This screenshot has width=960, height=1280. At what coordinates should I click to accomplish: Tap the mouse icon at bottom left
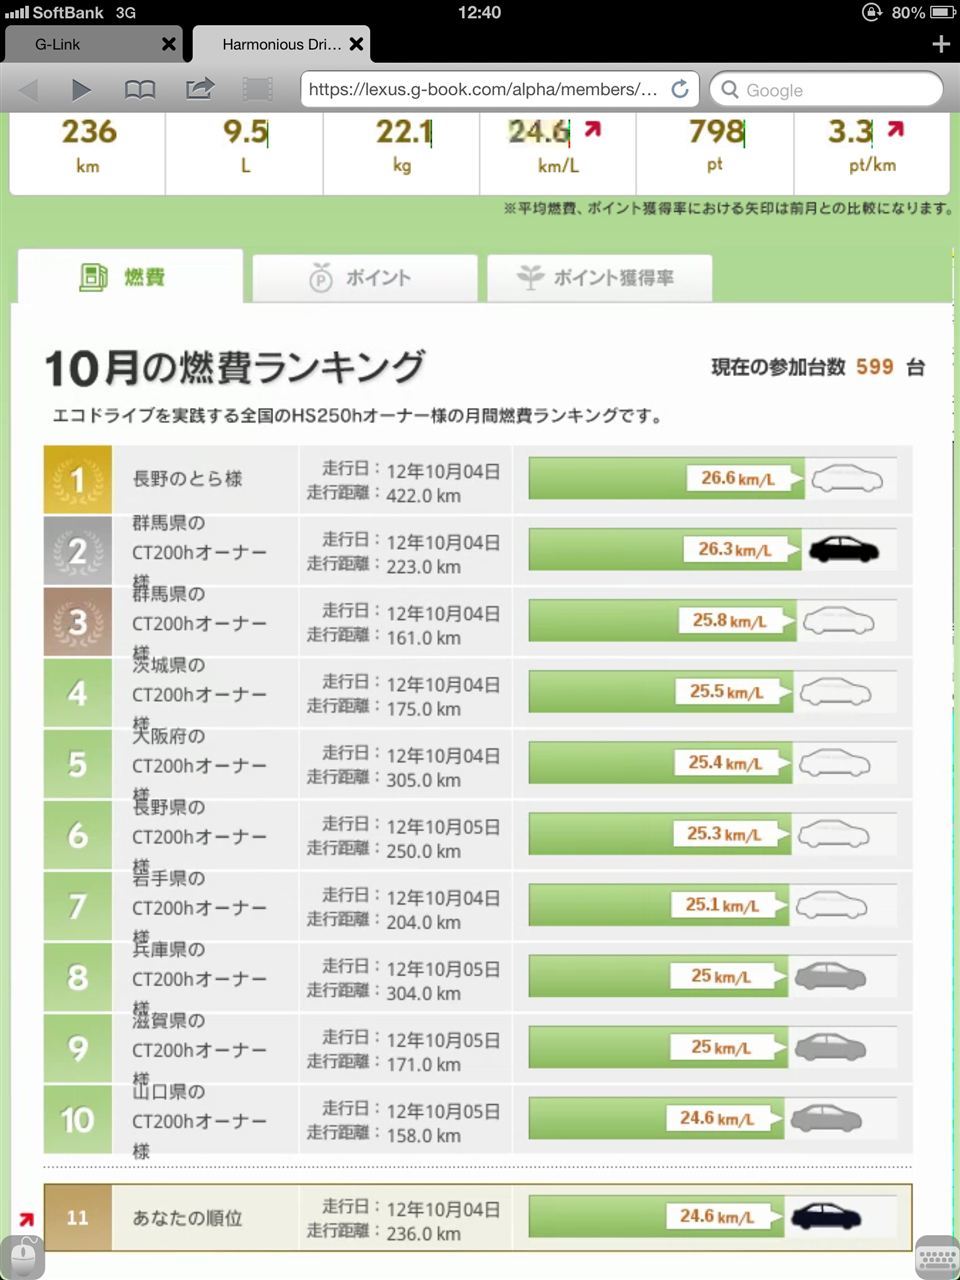click(22, 1256)
